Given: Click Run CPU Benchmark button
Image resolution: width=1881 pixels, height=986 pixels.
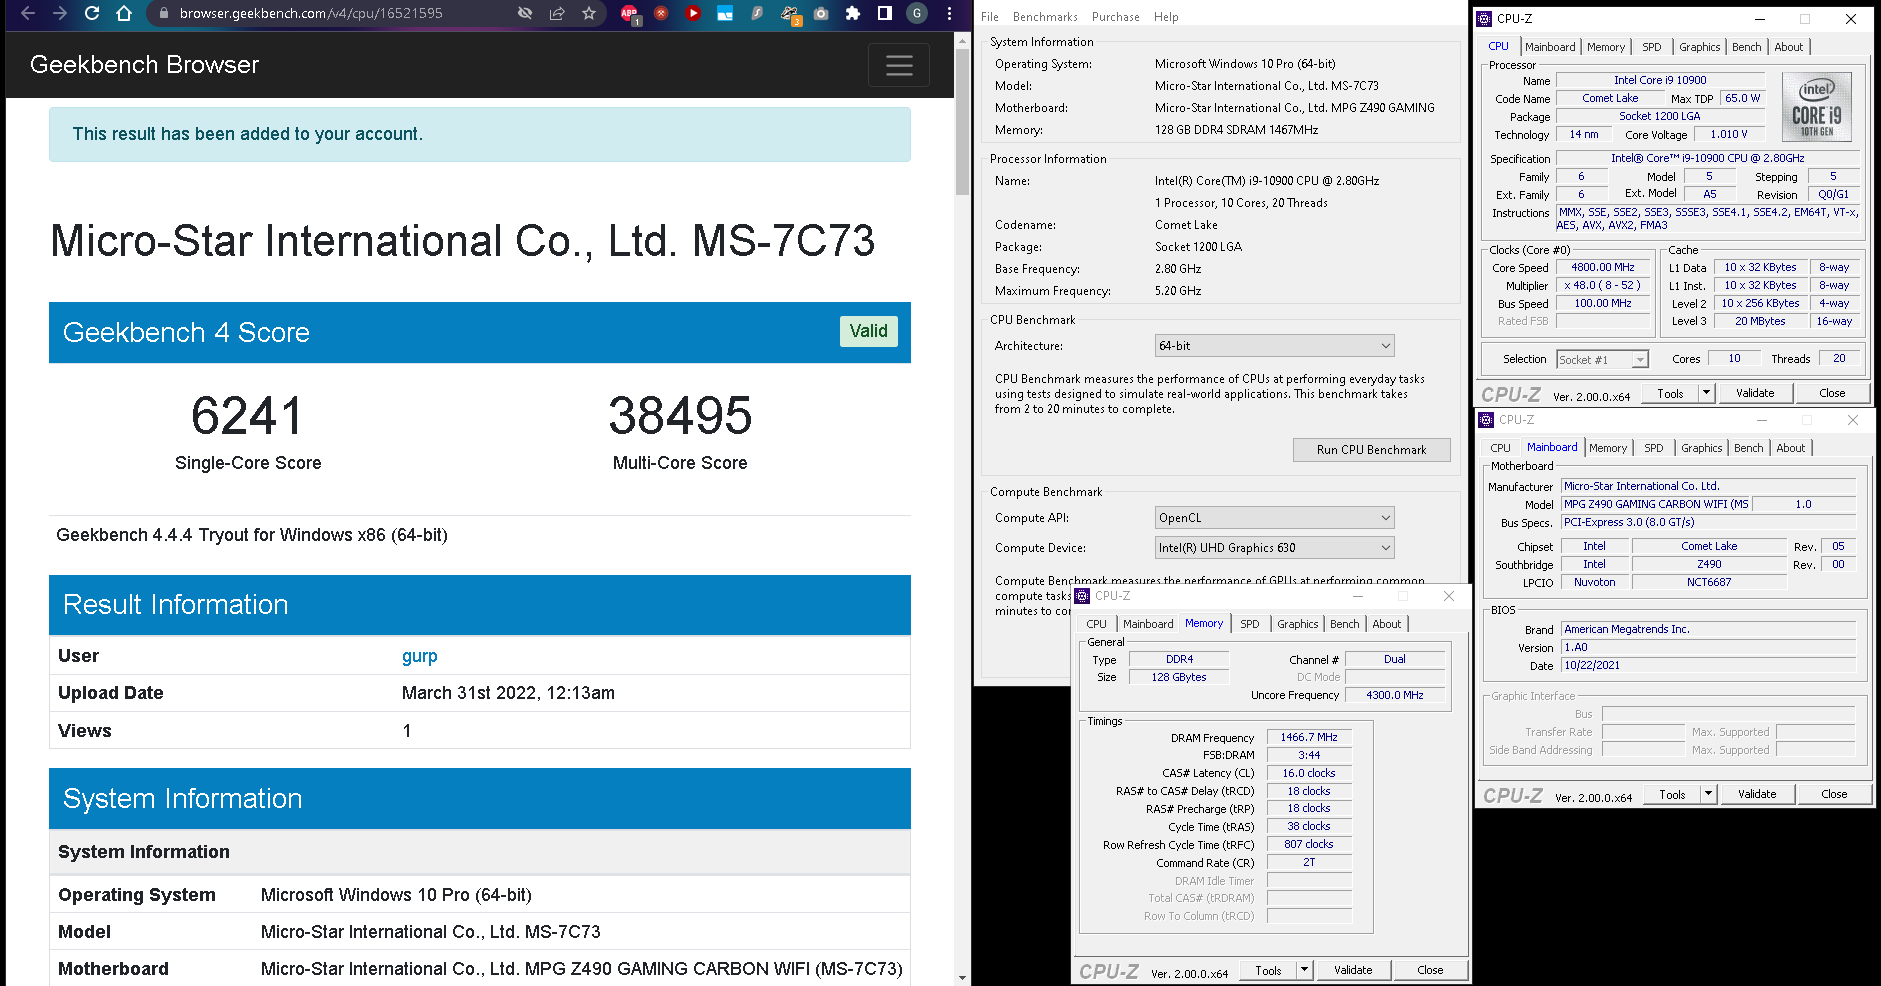Looking at the screenshot, I should coord(1372,450).
